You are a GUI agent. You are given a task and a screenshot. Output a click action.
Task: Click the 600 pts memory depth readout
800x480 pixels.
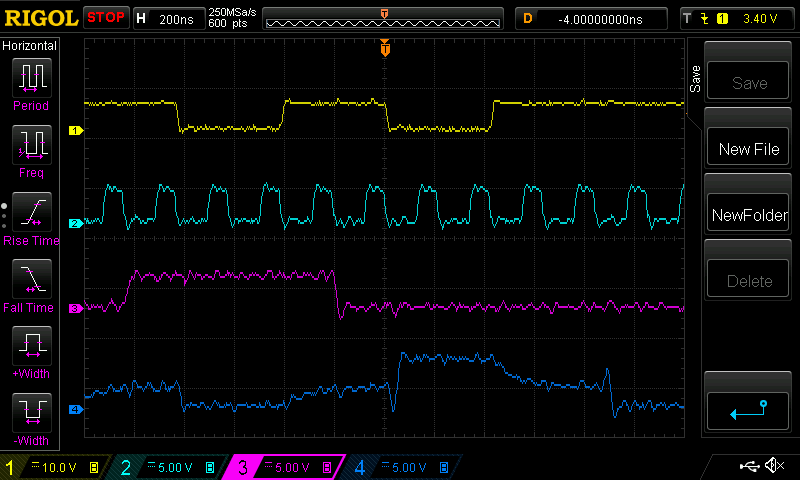228,23
